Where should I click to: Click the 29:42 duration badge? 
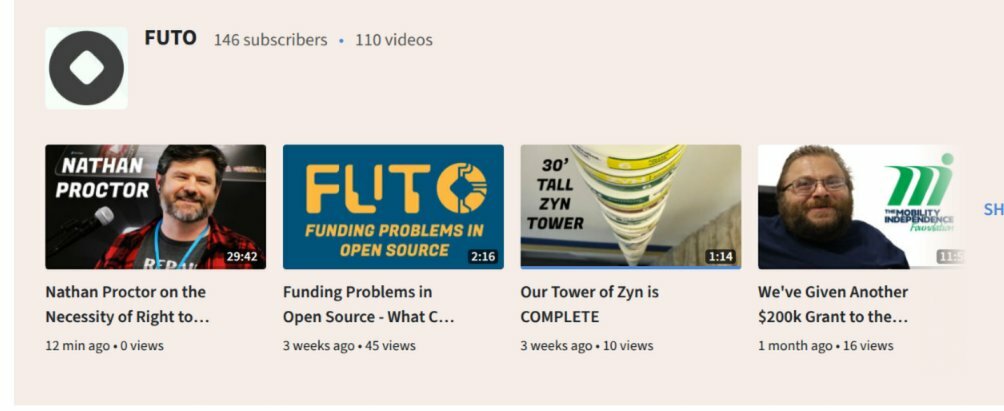(242, 257)
